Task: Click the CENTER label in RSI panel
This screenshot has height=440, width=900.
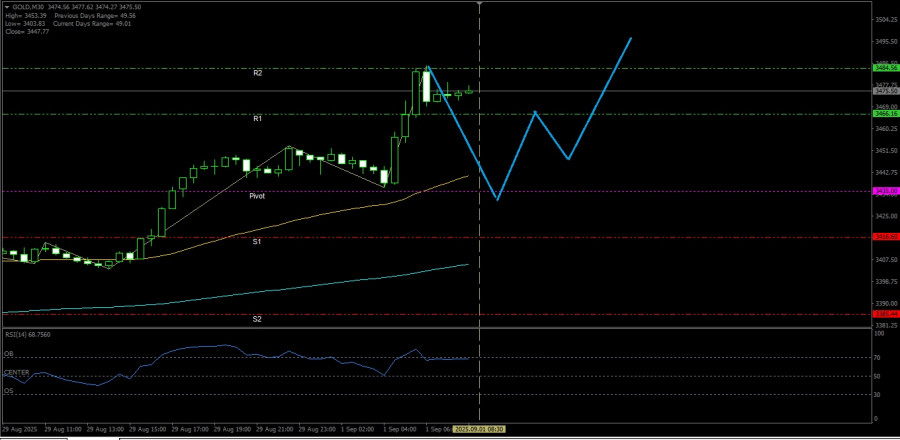Action: pyautogui.click(x=16, y=372)
